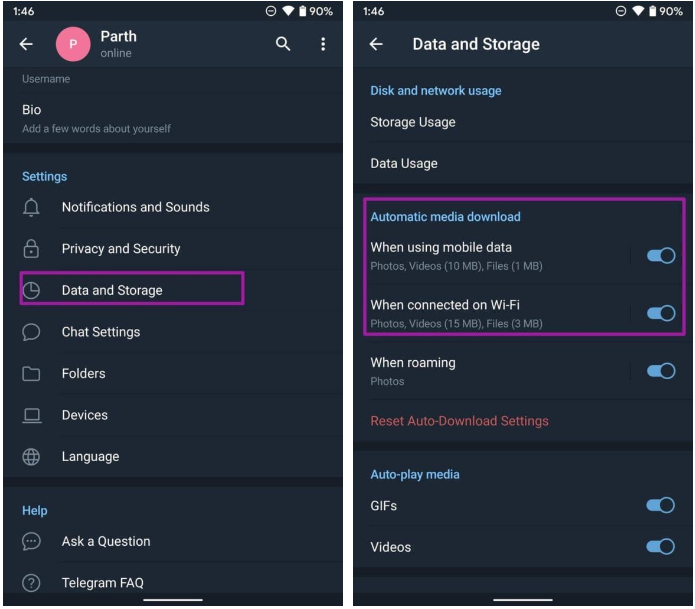
Task: Tap the back arrow in Data and Storage
Action: coord(376,44)
